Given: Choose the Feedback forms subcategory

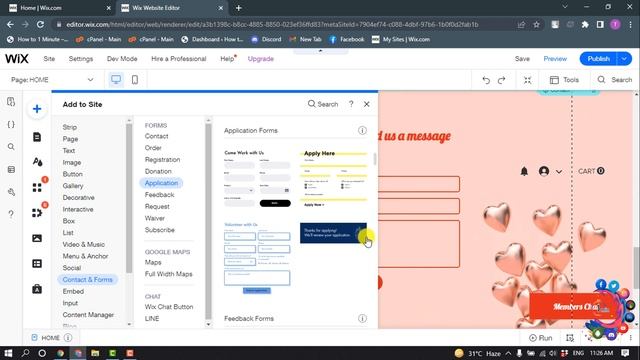Looking at the screenshot, I should click(159, 195).
